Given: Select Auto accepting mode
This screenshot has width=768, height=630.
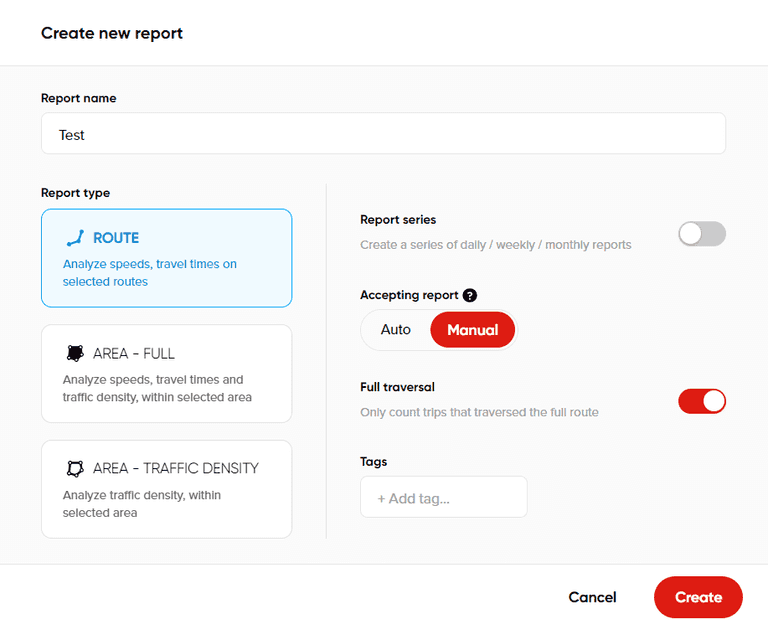Looking at the screenshot, I should pyautogui.click(x=396, y=330).
